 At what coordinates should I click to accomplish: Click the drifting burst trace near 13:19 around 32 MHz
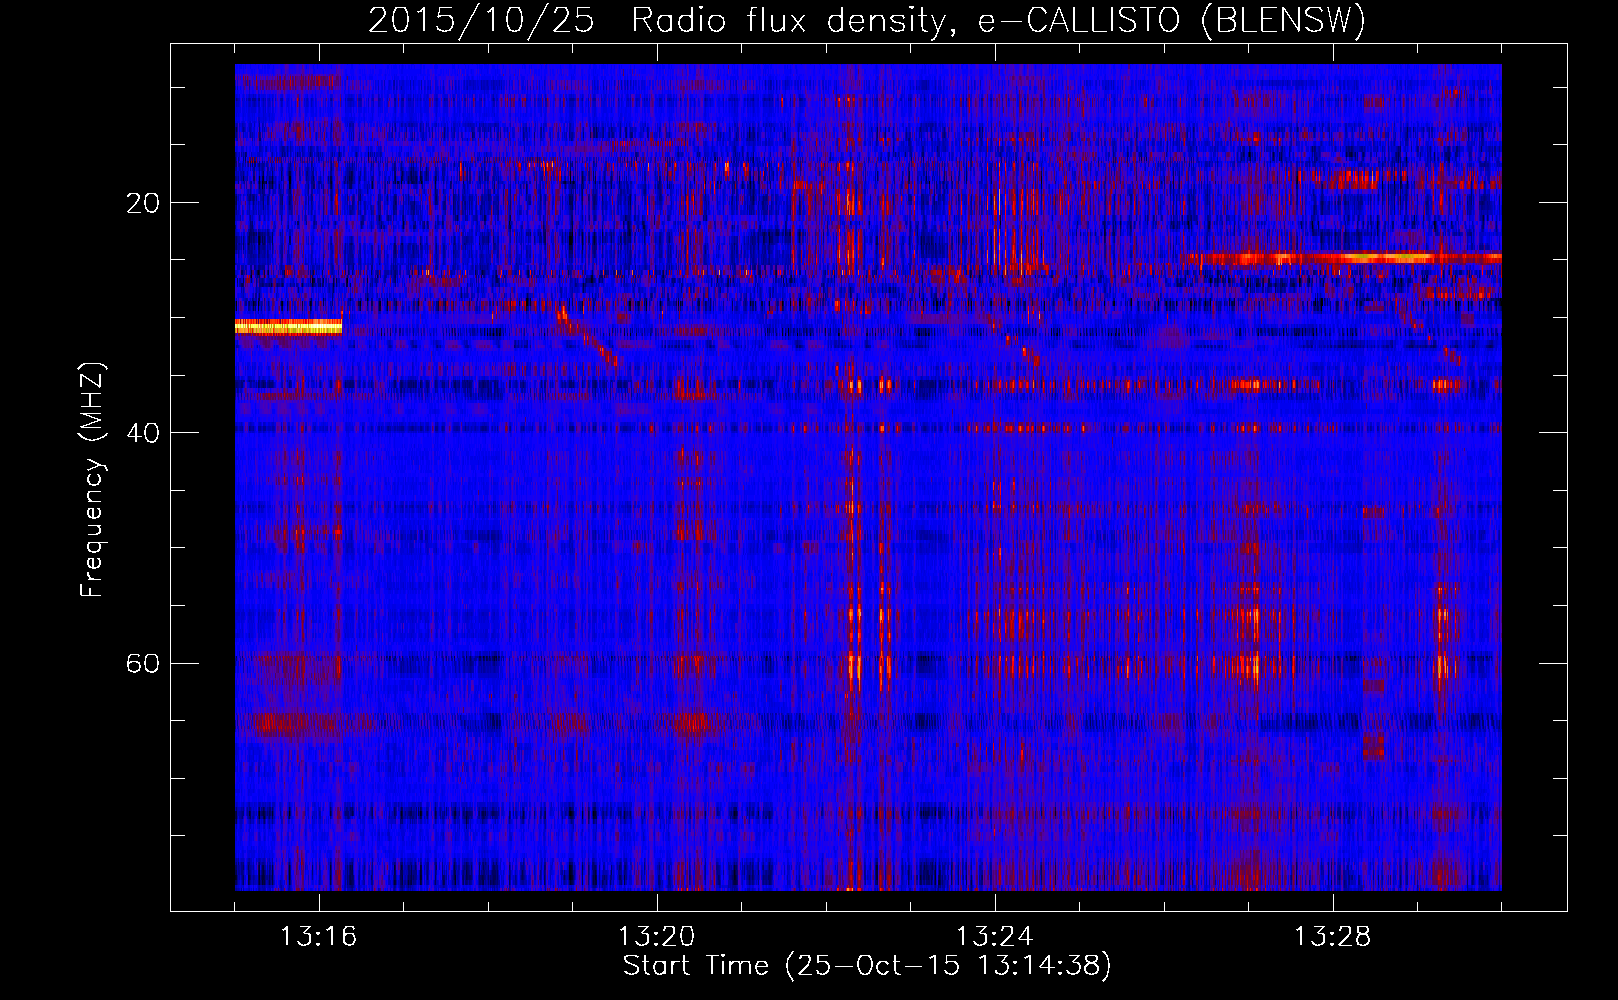tap(588, 335)
